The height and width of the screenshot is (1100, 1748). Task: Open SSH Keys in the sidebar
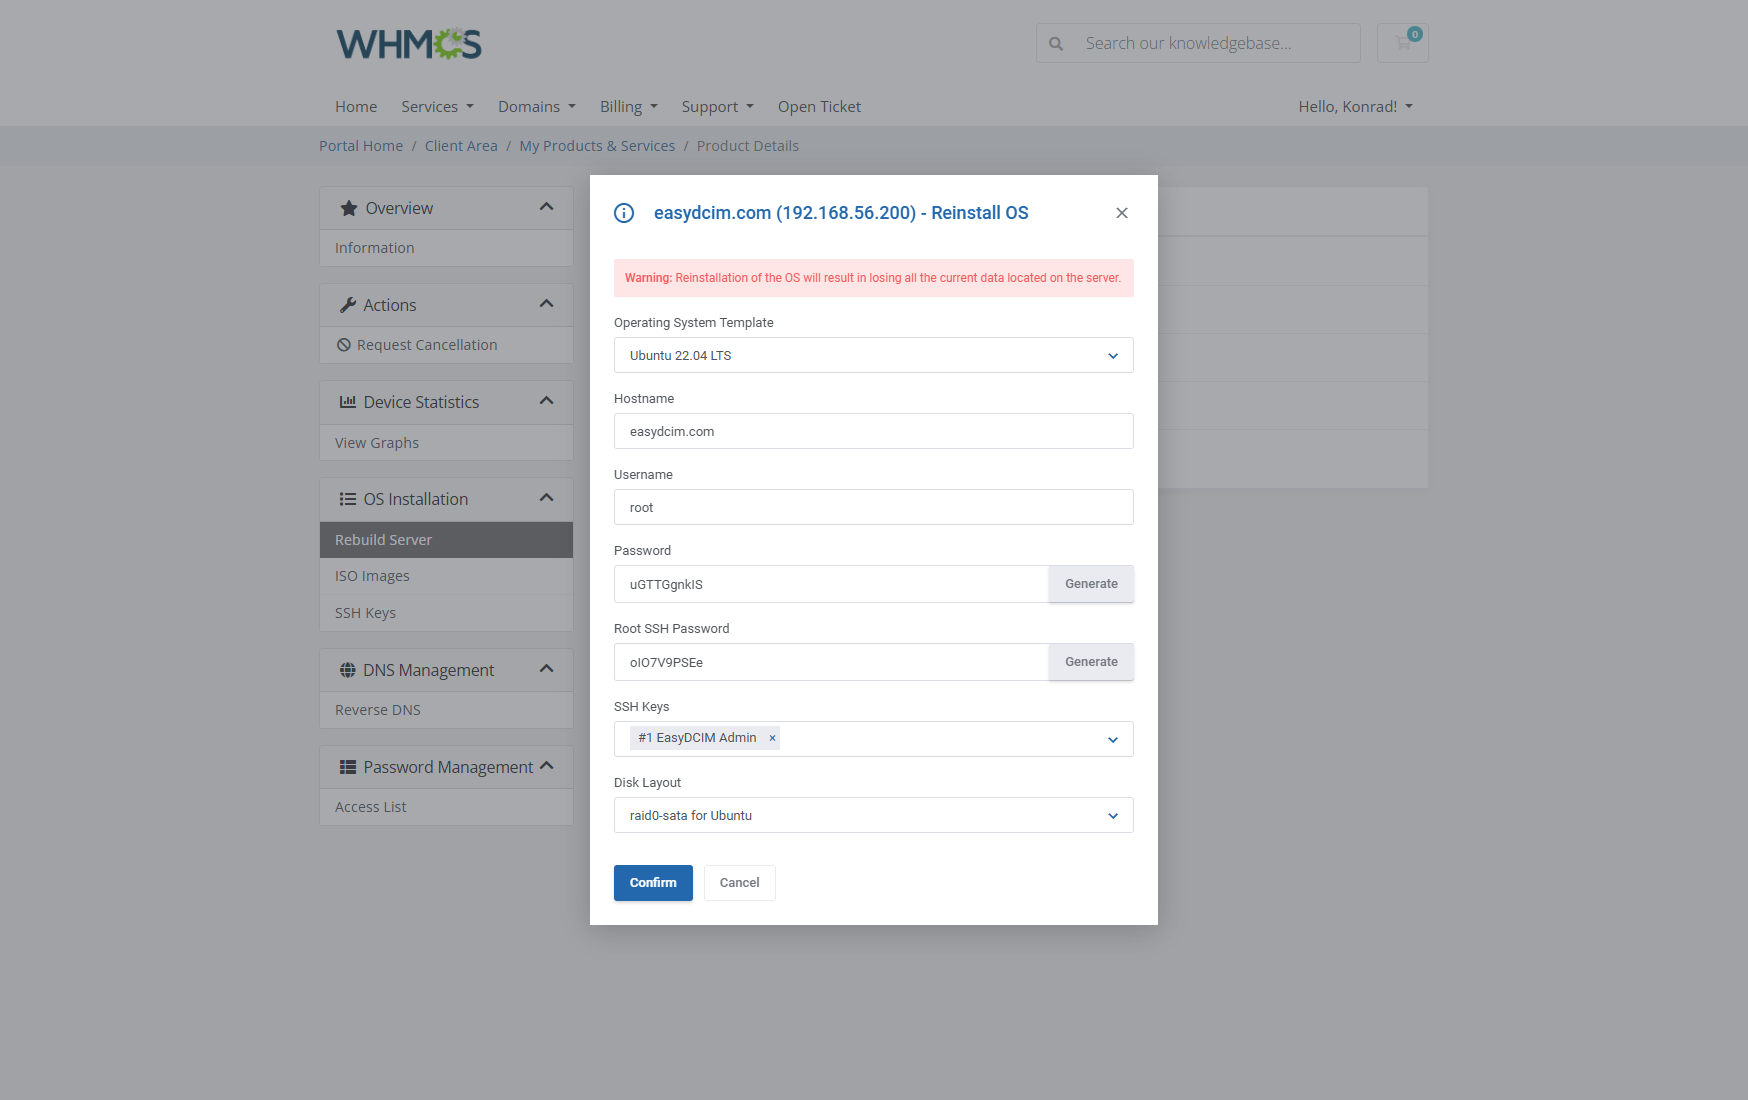click(446, 613)
